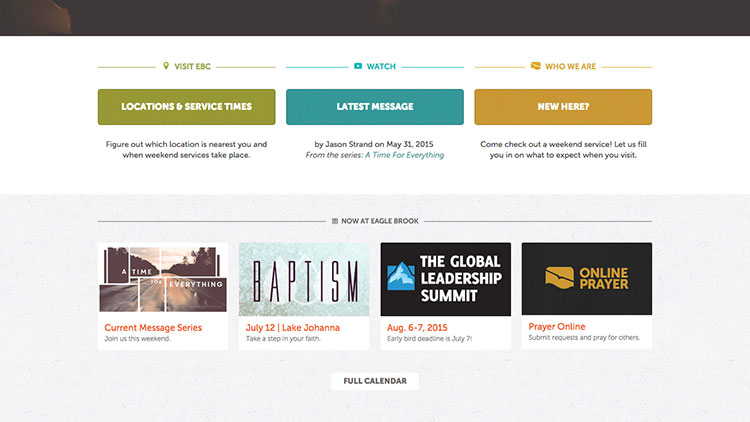
Task: Open Locations & Service Times button
Action: [187, 107]
